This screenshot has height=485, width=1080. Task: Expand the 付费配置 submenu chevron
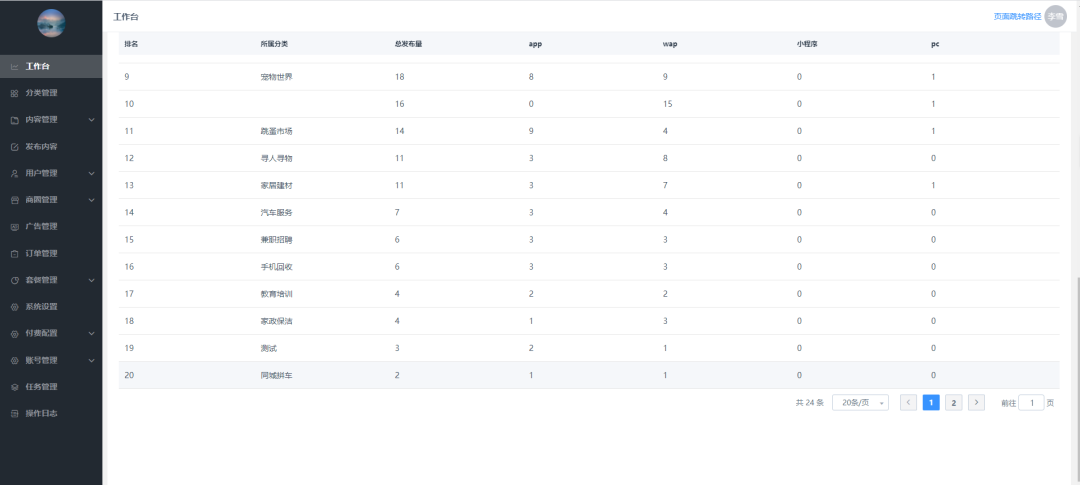pyautogui.click(x=92, y=333)
